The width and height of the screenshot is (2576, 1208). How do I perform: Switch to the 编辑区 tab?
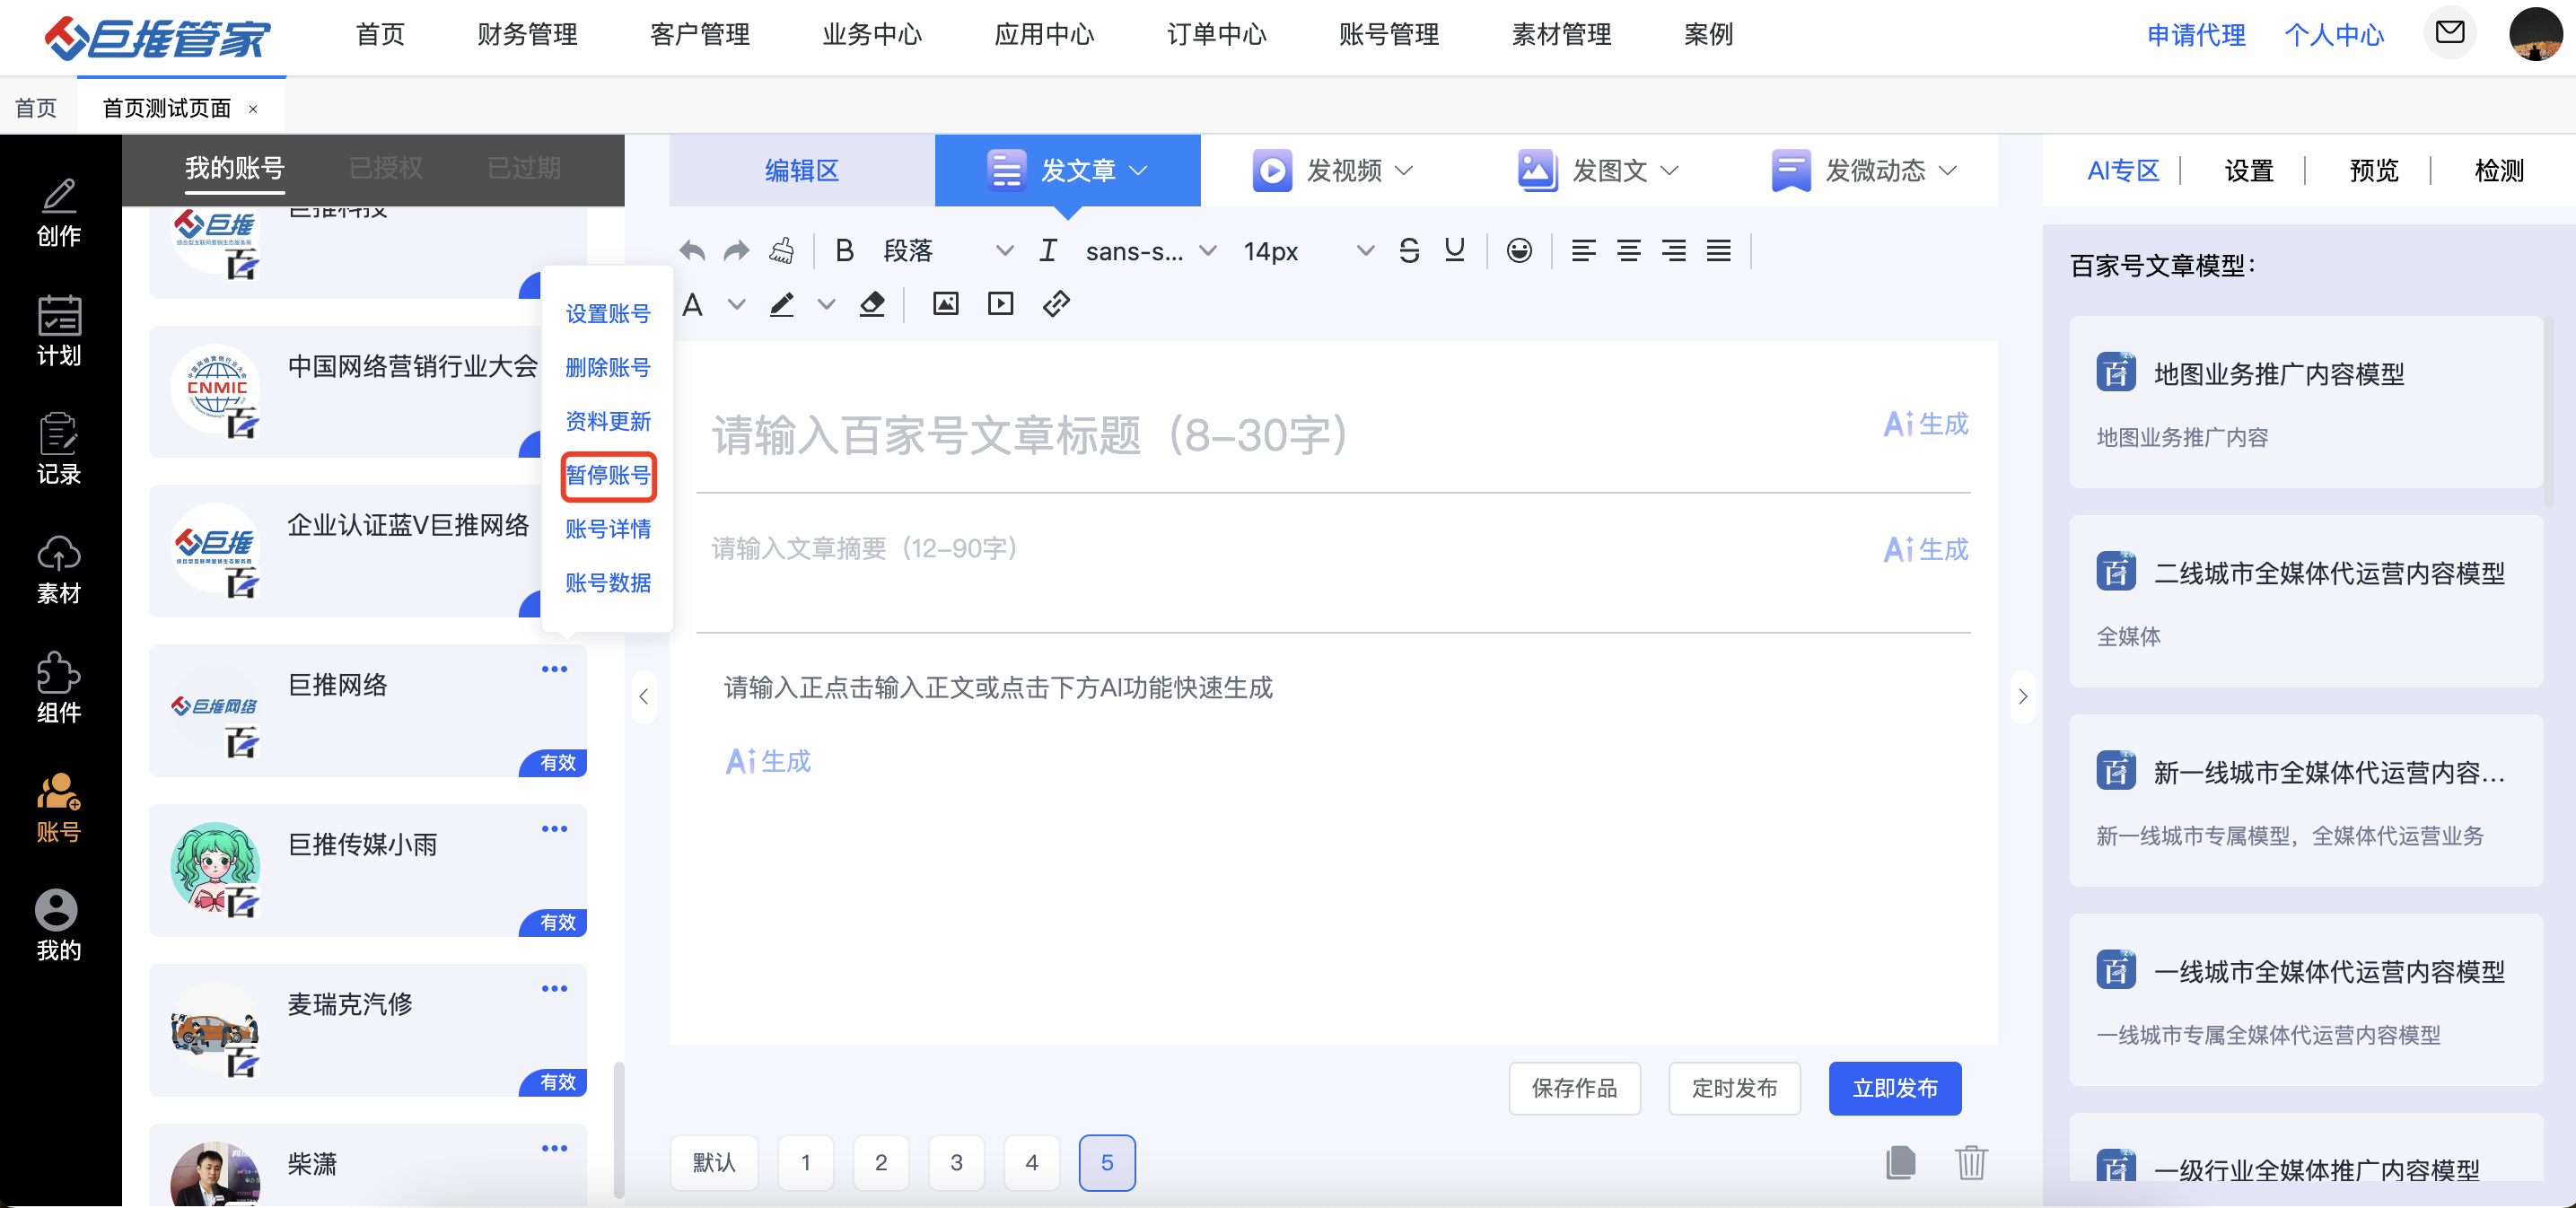click(802, 171)
